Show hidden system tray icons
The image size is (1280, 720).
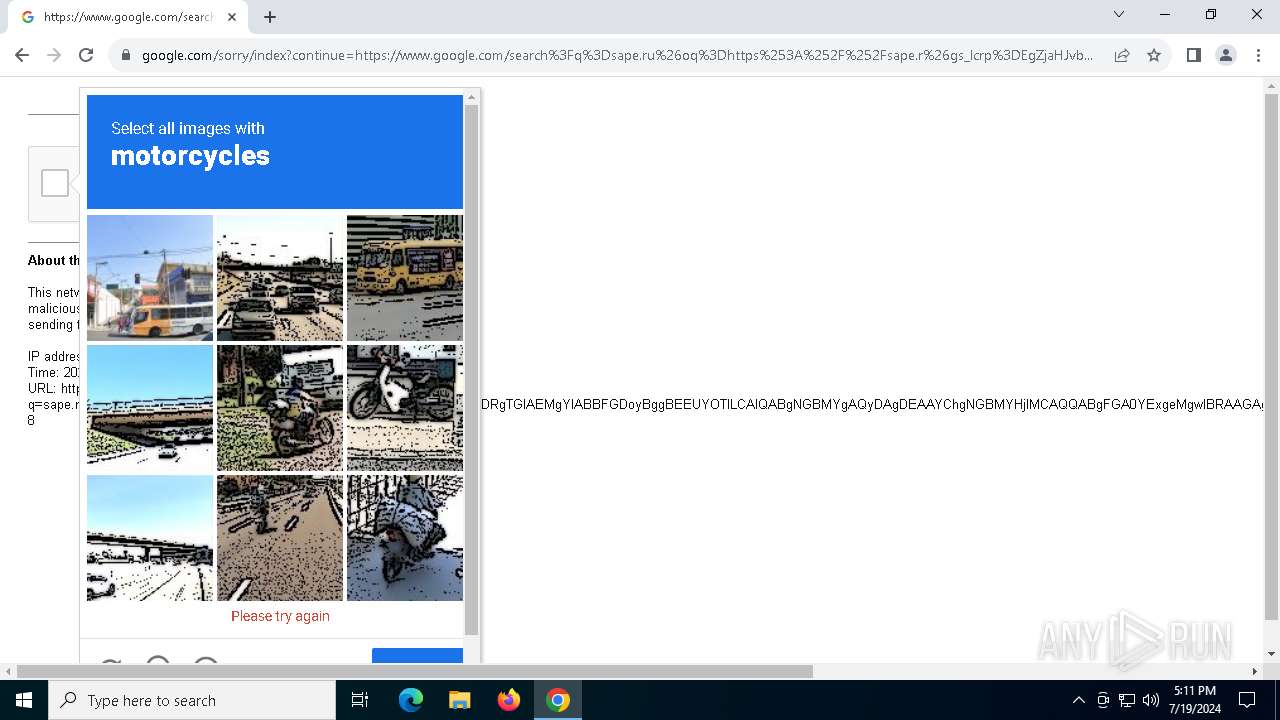click(1078, 700)
